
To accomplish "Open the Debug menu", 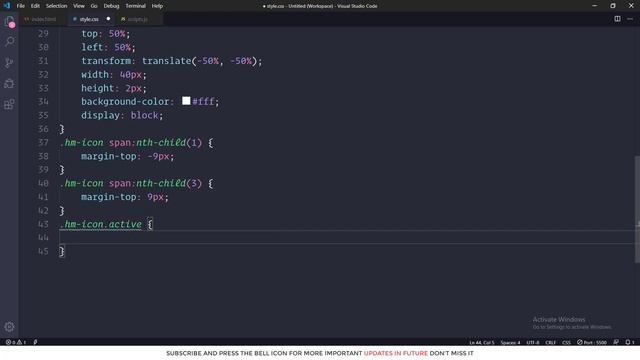I will (111, 6).
